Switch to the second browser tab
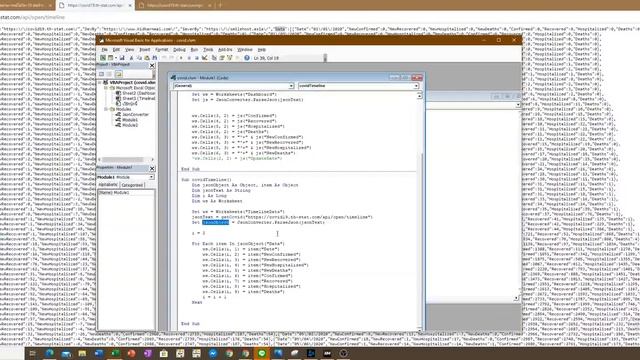This screenshot has width=640, height=360. pos(95,5)
